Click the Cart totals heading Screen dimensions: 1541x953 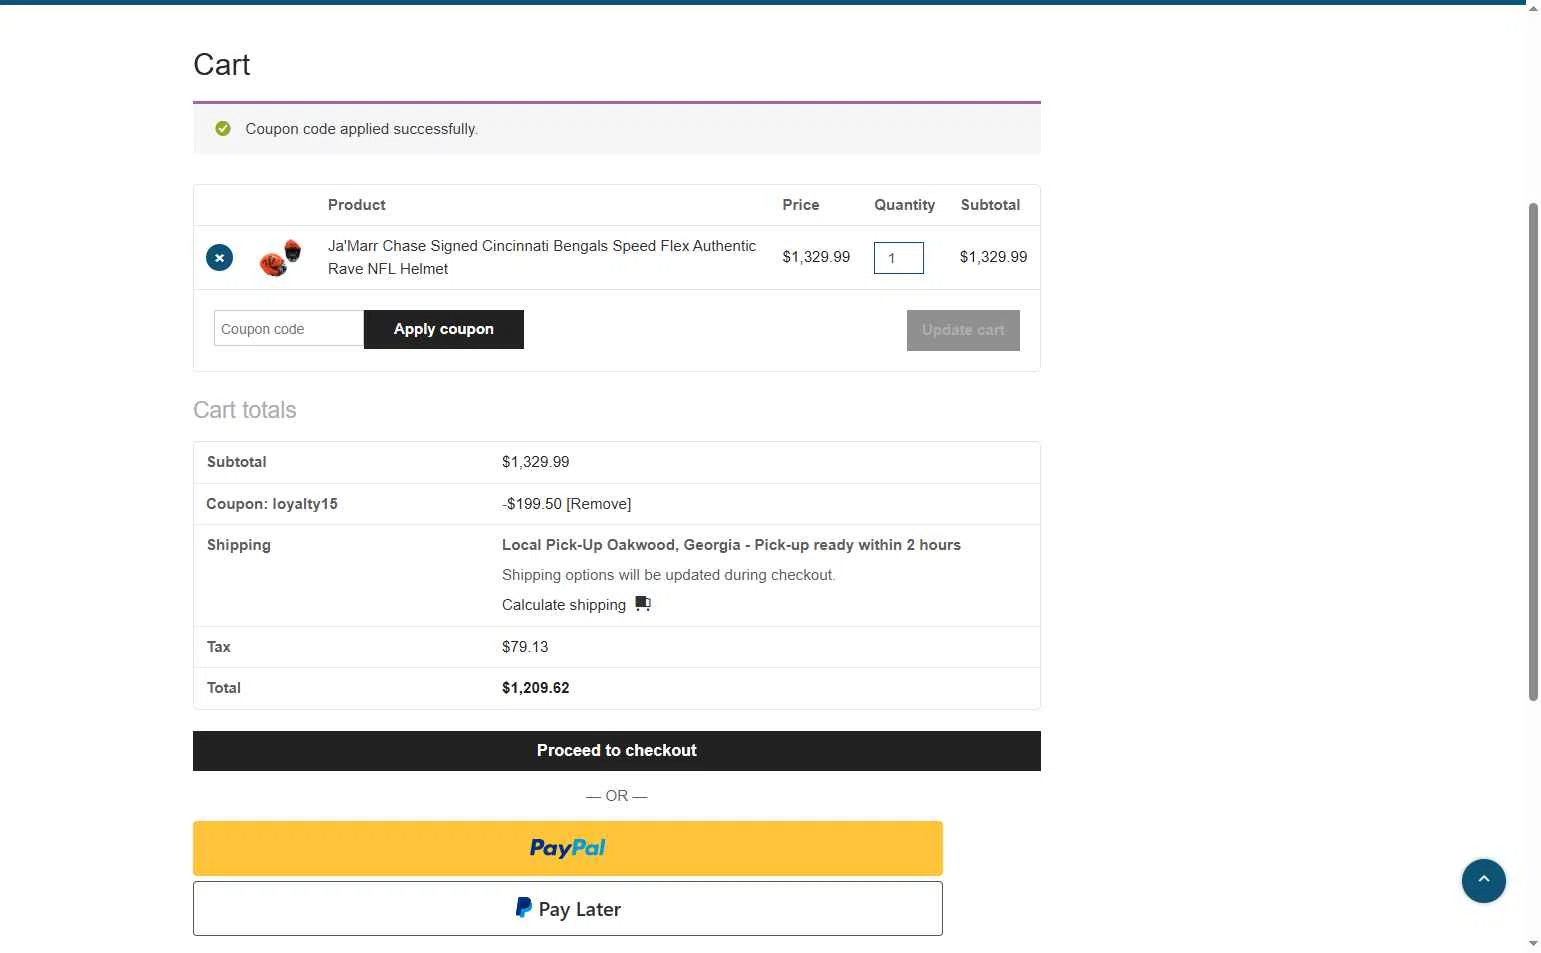tap(245, 410)
